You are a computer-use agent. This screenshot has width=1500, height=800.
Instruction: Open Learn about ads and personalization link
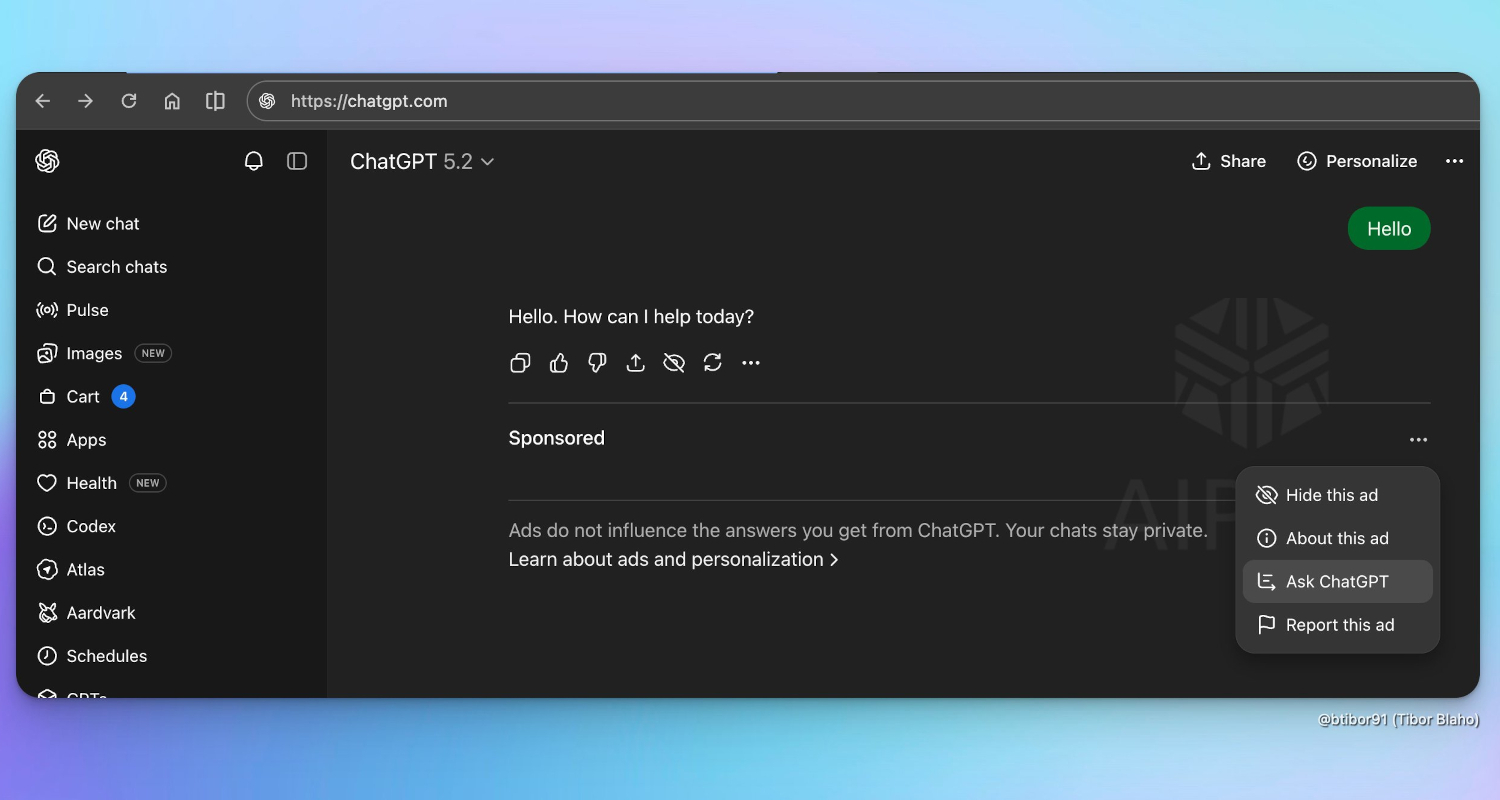(x=673, y=560)
